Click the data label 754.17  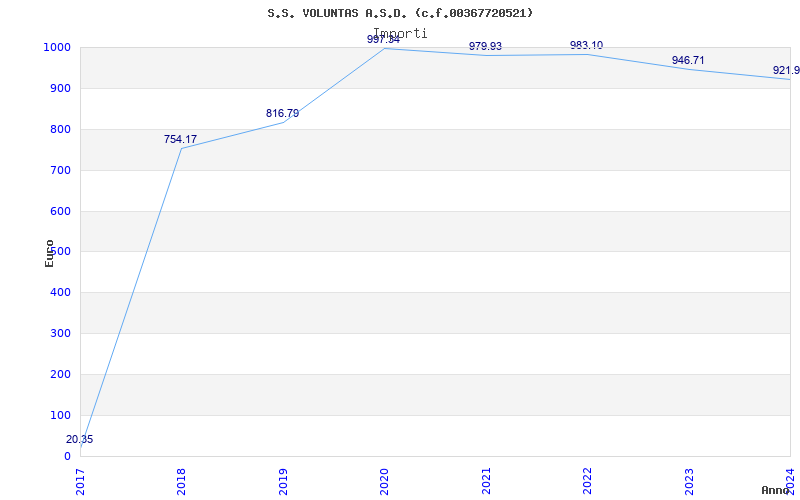(180, 139)
